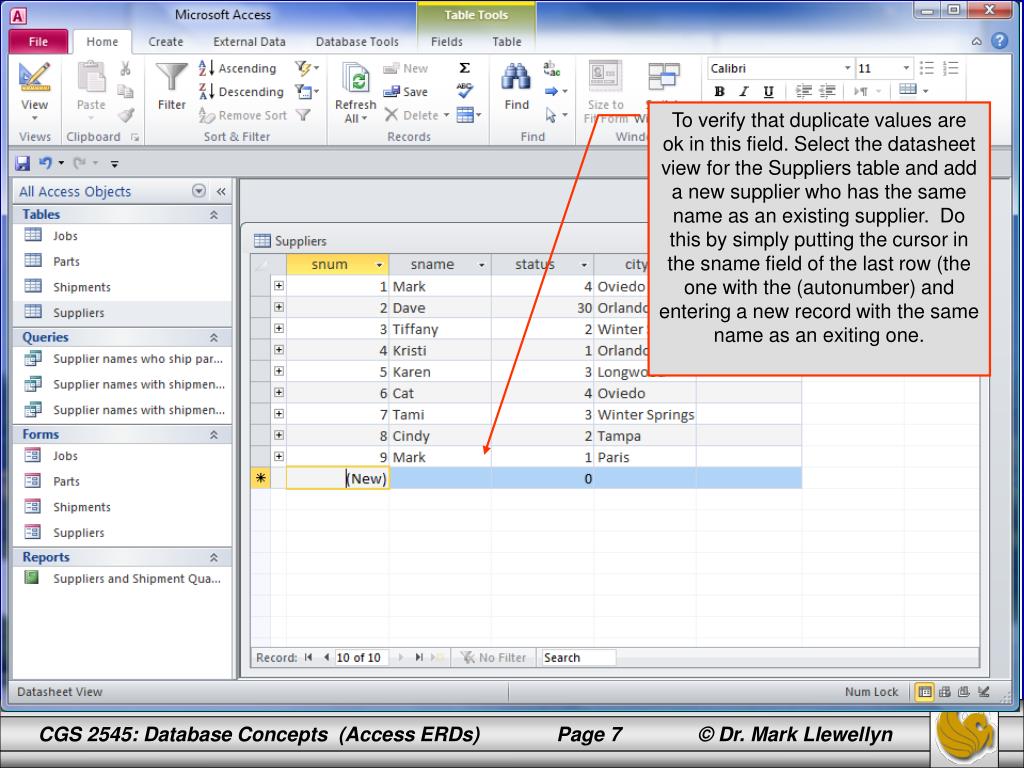Click the record number box 10 of 10

click(360, 658)
